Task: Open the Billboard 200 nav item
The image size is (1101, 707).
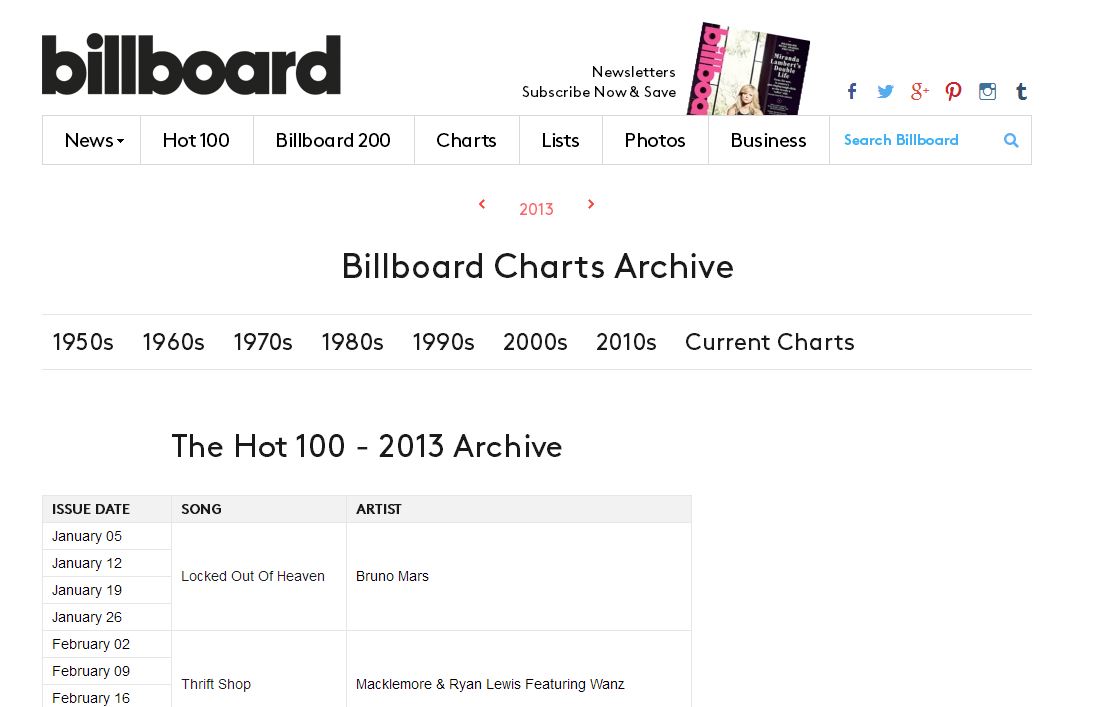Action: pos(334,140)
